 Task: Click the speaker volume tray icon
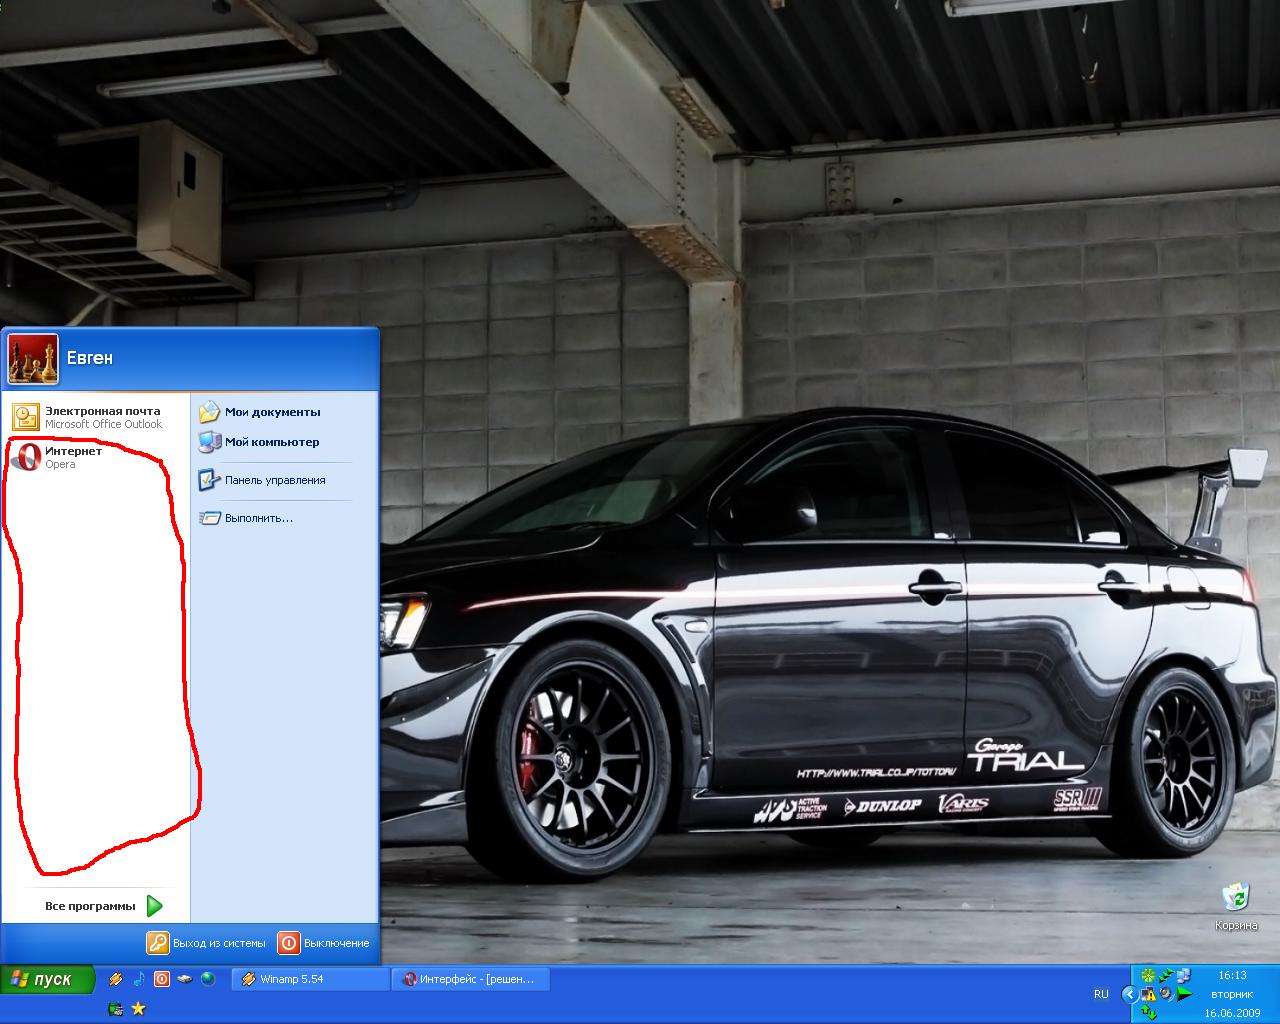click(1166, 994)
